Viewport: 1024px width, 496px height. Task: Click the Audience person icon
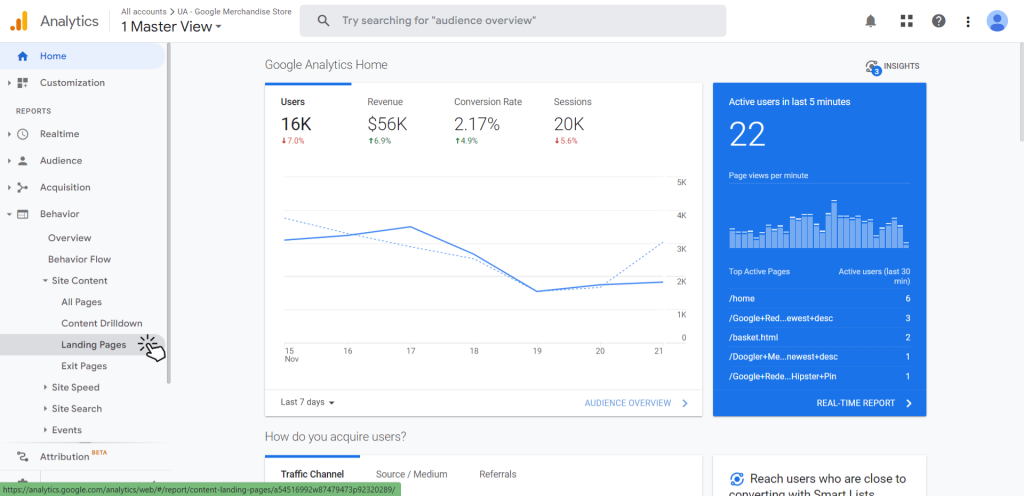tap(23, 161)
